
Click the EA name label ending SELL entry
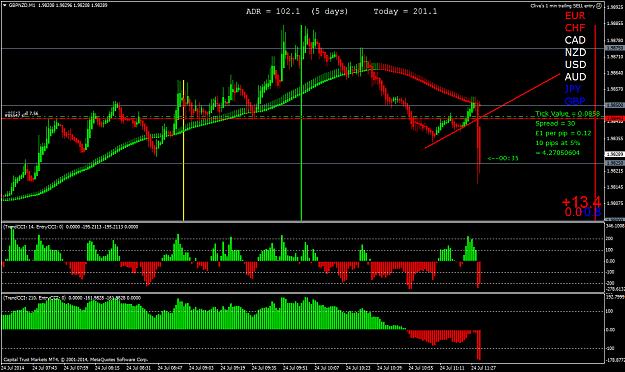[562, 6]
